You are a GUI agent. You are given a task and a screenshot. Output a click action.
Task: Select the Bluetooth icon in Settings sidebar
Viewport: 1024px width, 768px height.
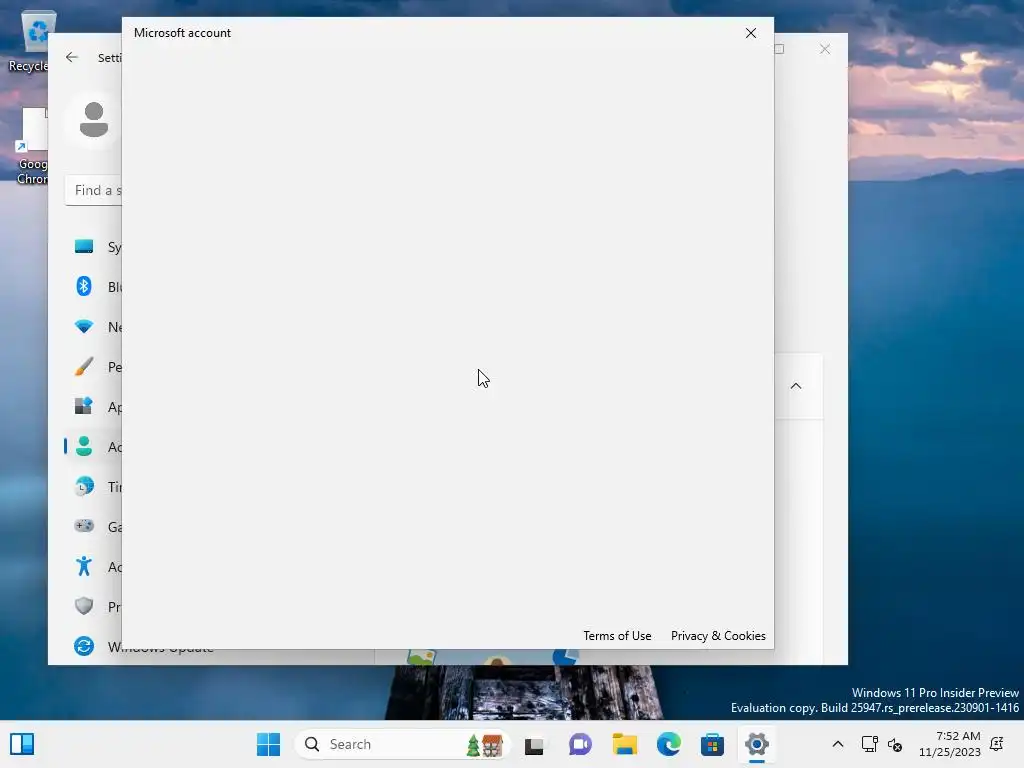coord(84,286)
